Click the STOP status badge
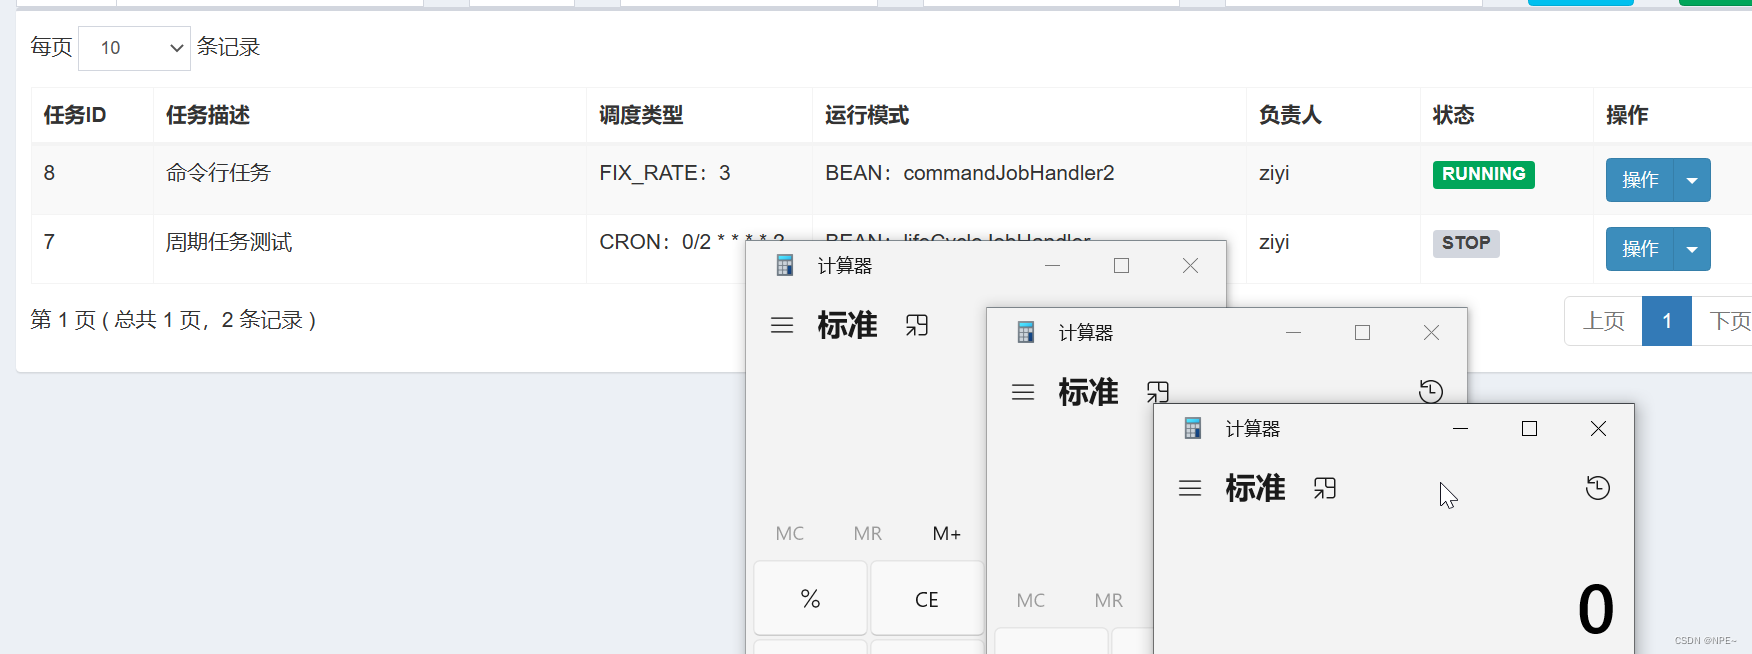The width and height of the screenshot is (1752, 654). click(x=1466, y=243)
